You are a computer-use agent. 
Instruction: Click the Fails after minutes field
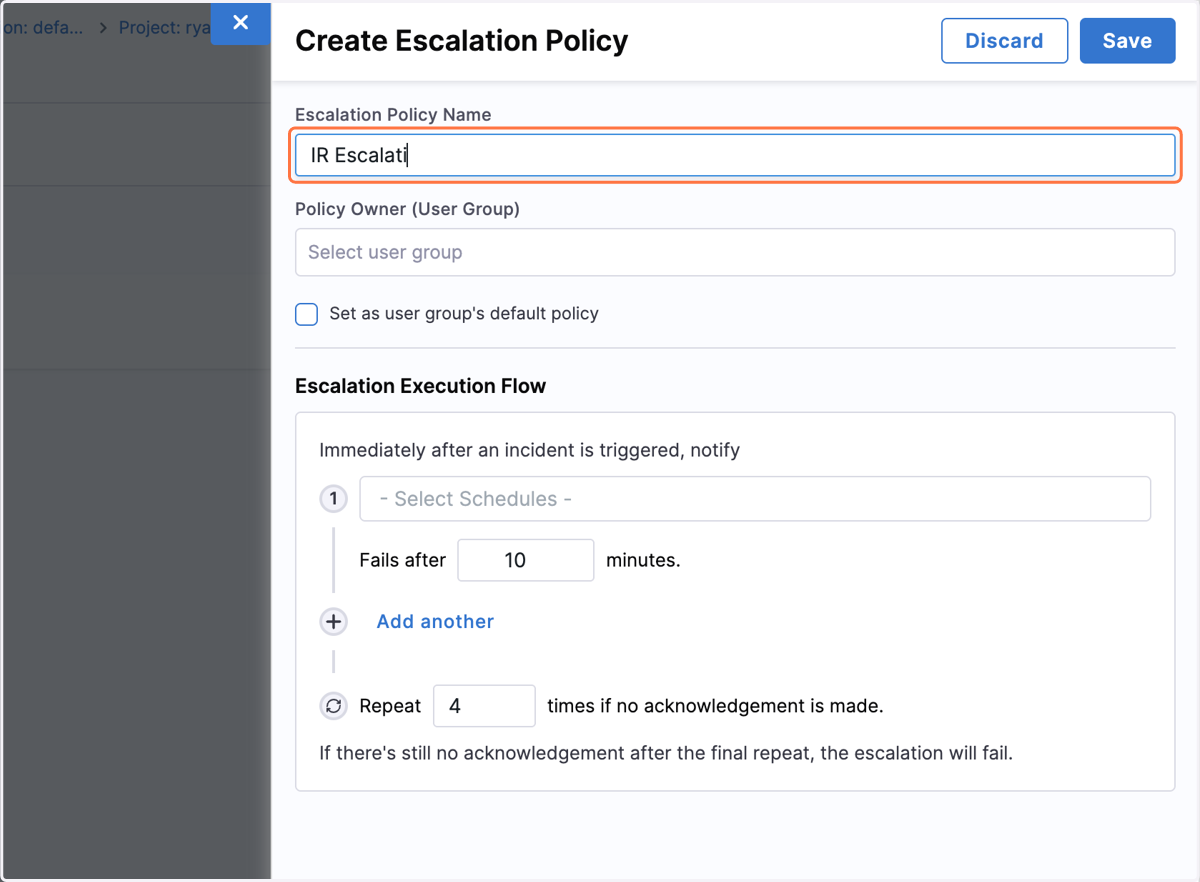pyautogui.click(x=526, y=560)
